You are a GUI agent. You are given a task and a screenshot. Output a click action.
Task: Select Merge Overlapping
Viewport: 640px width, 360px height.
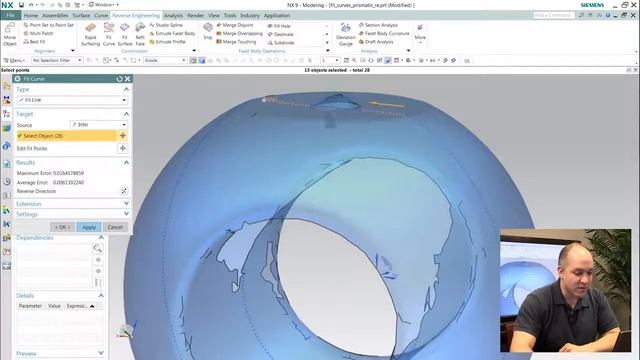[x=239, y=33]
